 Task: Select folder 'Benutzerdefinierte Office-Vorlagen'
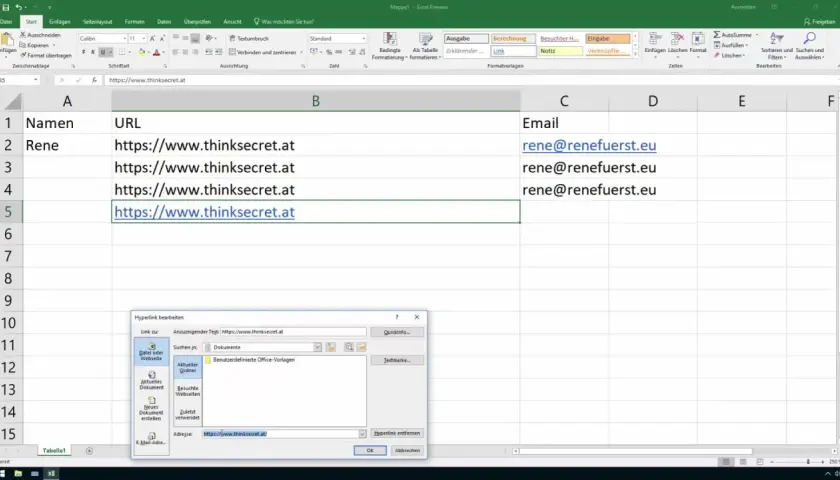[x=250, y=360]
